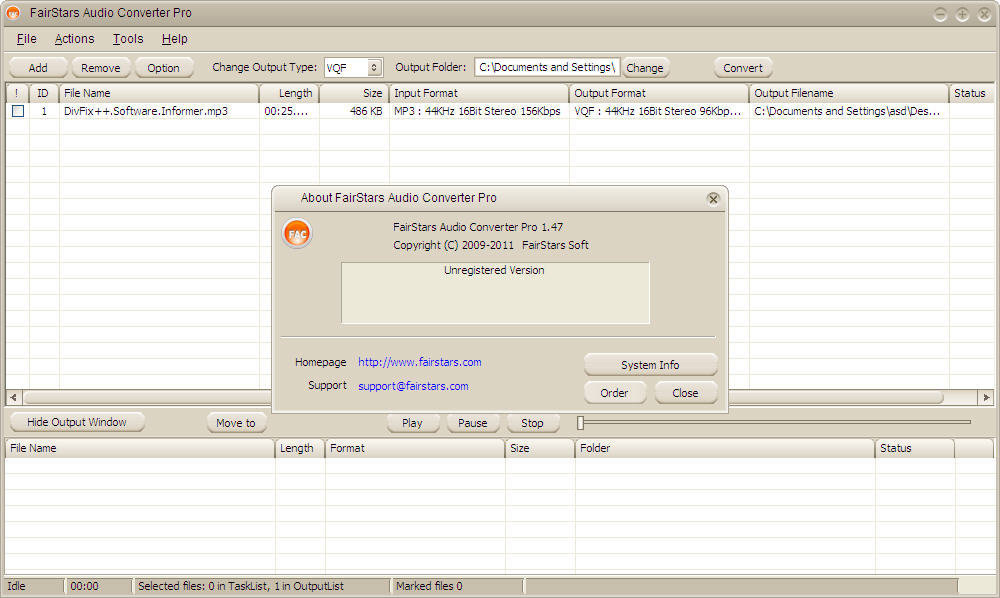Click the Stop button
This screenshot has height=598, width=1000.
pyautogui.click(x=533, y=423)
